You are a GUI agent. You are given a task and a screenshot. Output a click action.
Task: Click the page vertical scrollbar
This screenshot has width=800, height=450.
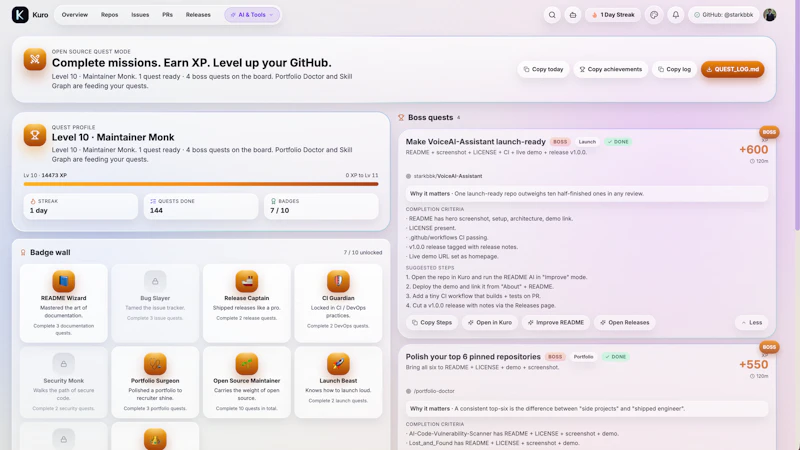[796, 117]
